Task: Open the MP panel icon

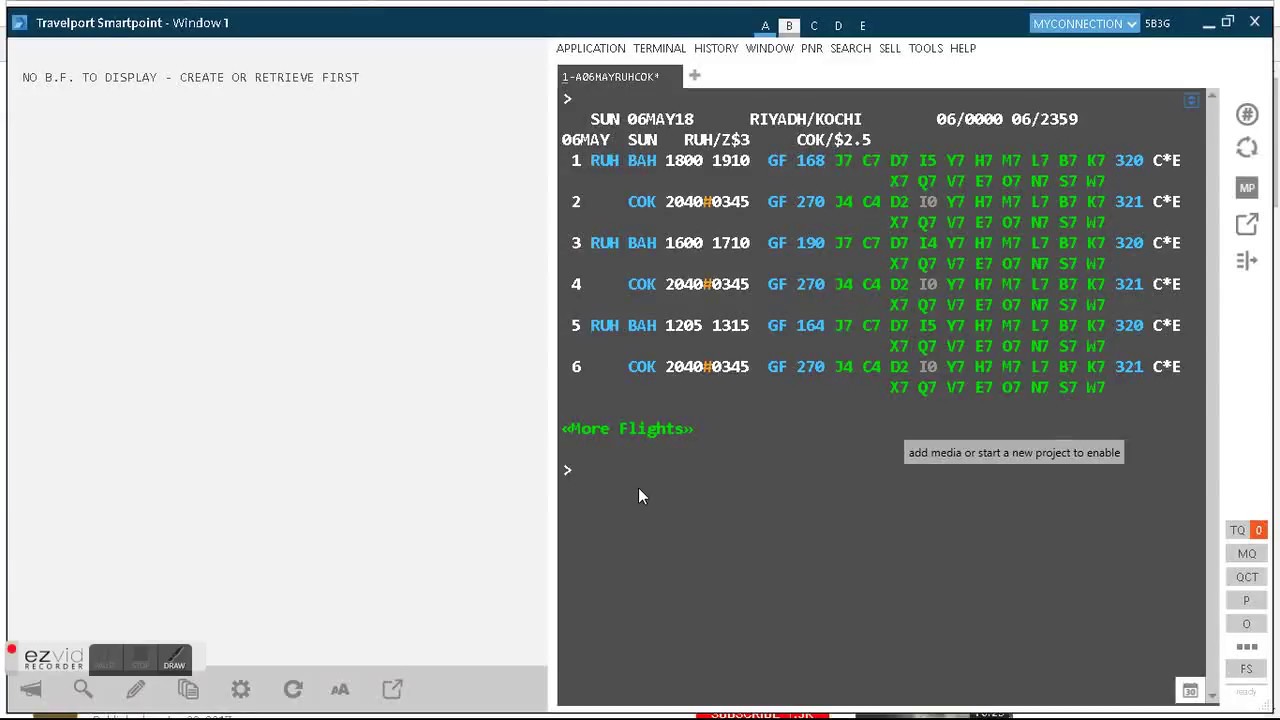Action: (1246, 187)
